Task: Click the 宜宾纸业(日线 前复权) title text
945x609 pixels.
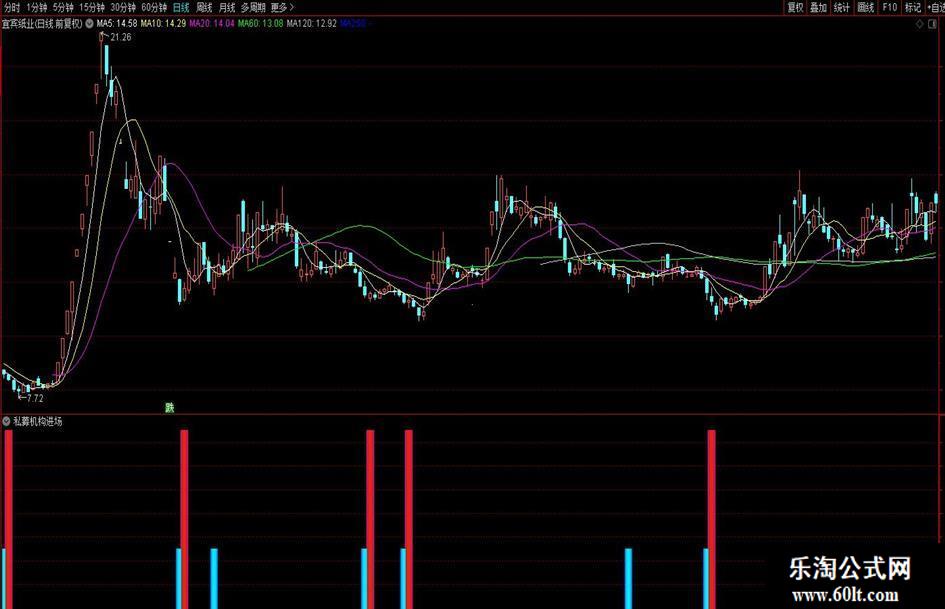Action: 42,24
